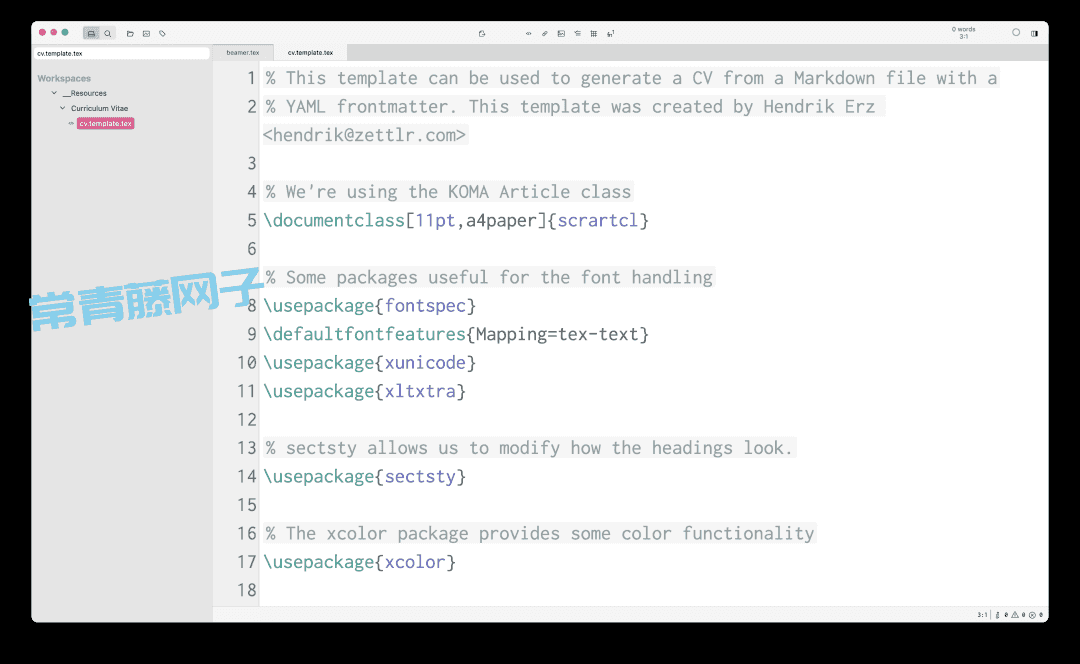Click the 3:1 cursor position in status bar
The width and height of the screenshot is (1080, 664).
(982, 614)
